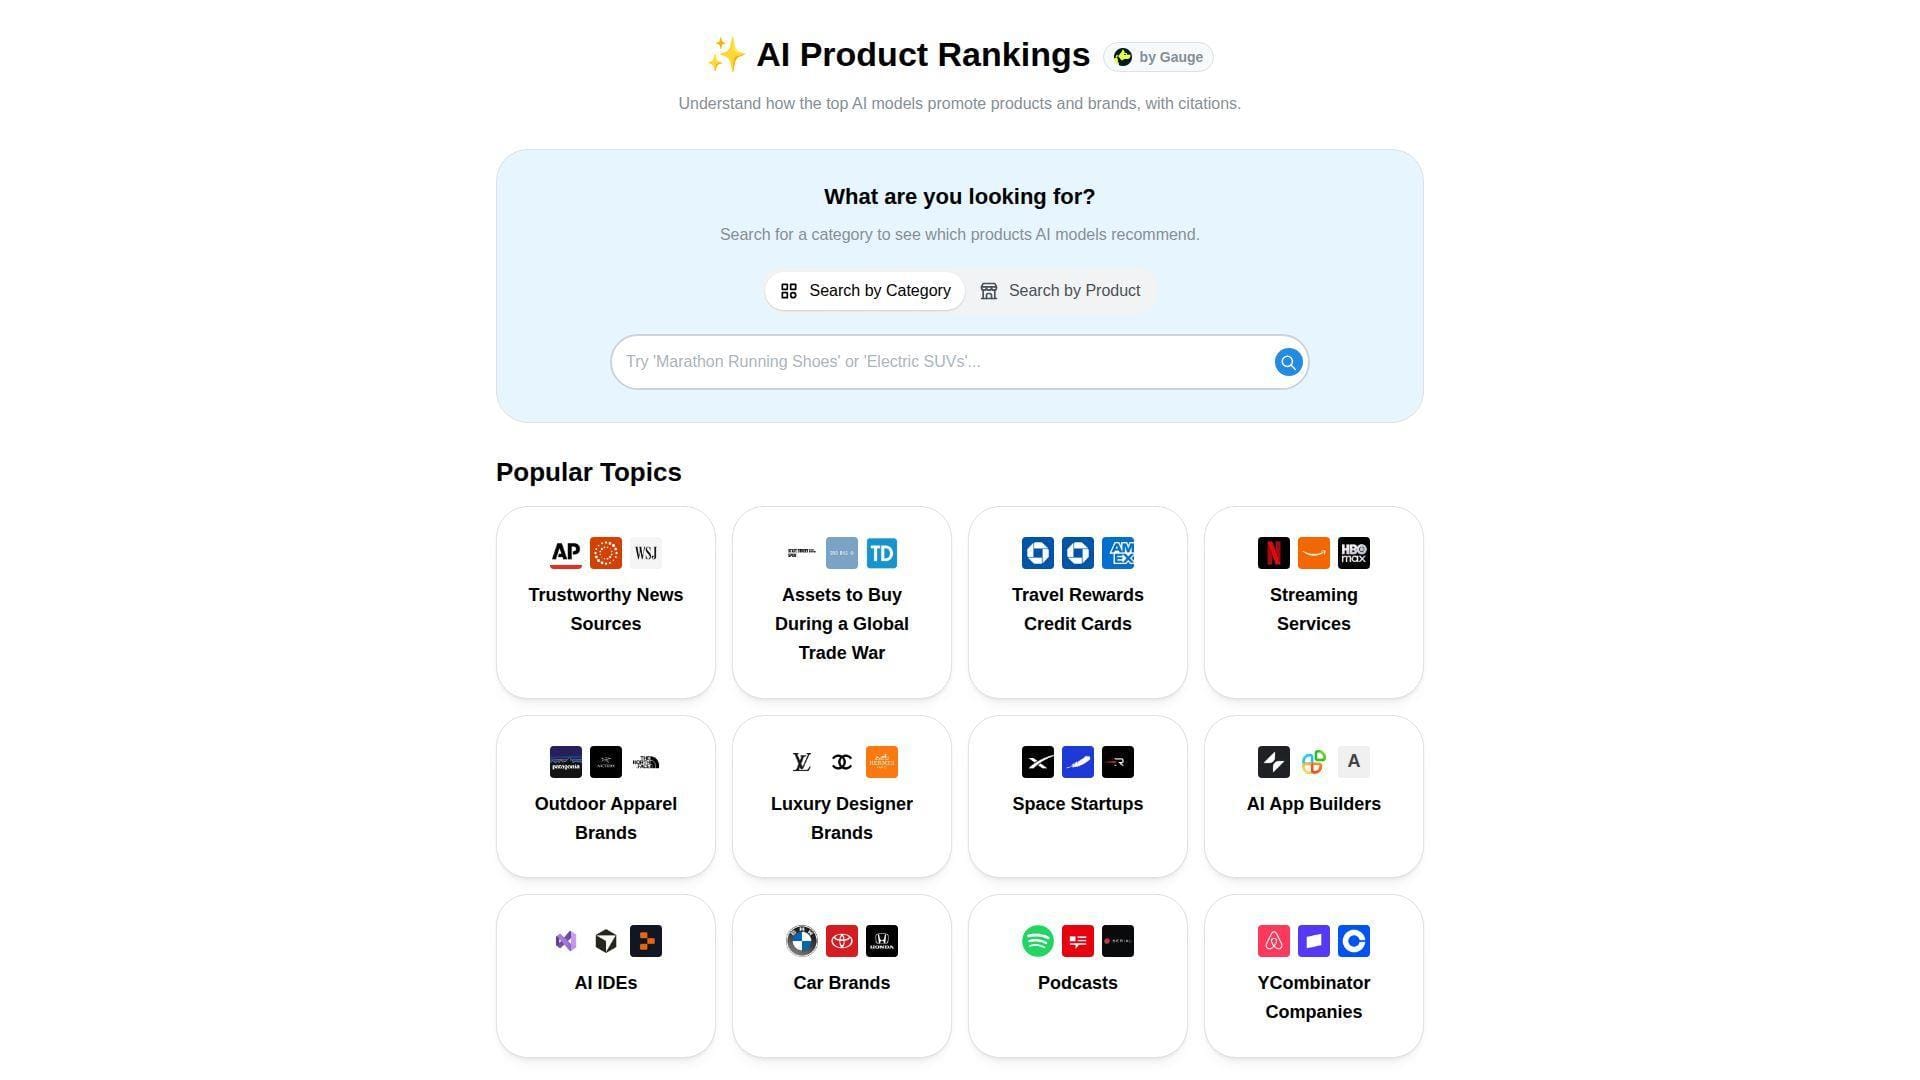
Task: Enable Search by Category mode
Action: coord(864,290)
